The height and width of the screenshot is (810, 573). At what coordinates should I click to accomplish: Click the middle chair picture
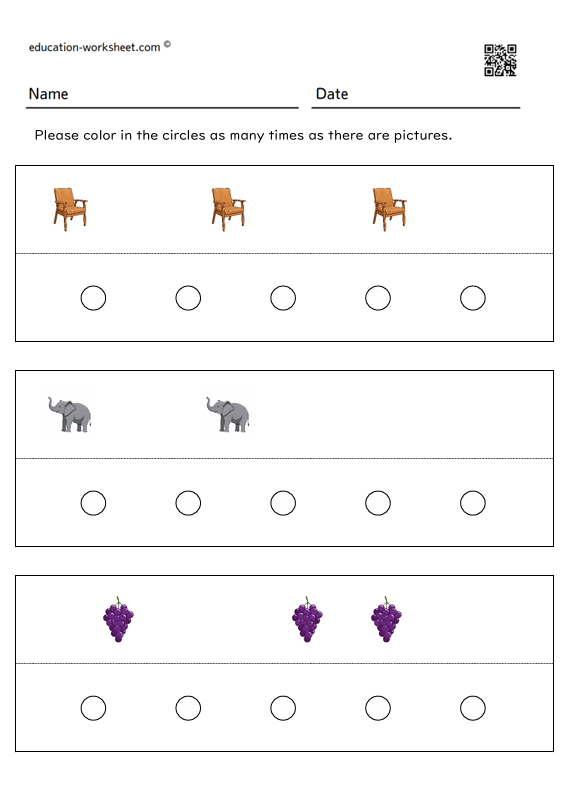(x=228, y=209)
